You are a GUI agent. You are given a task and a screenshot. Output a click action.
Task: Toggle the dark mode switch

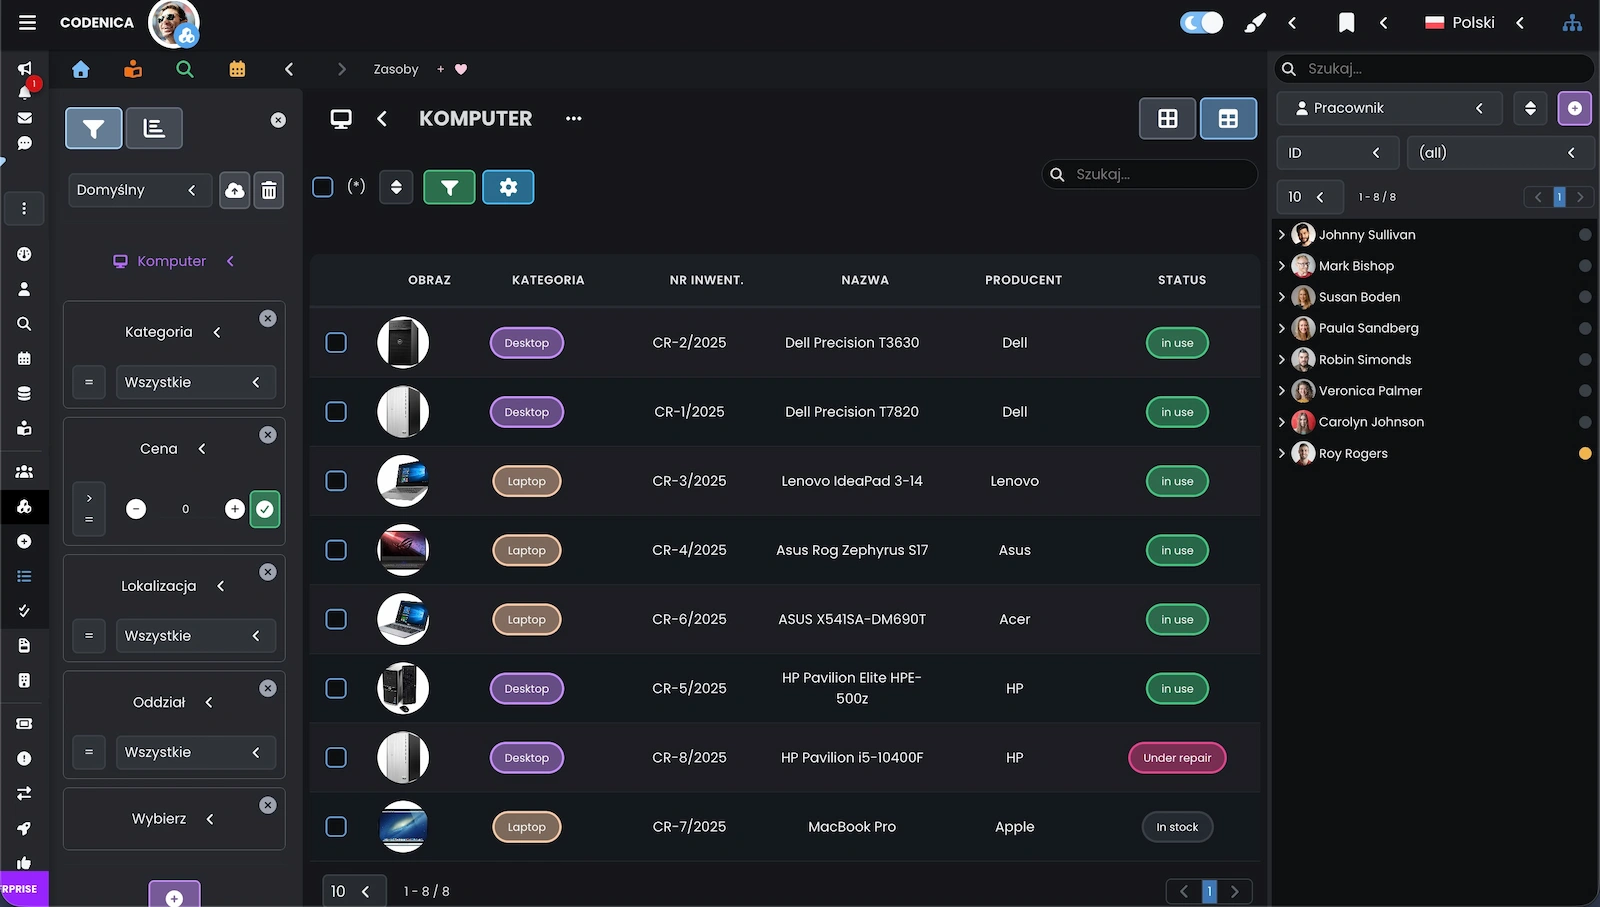[1201, 22]
